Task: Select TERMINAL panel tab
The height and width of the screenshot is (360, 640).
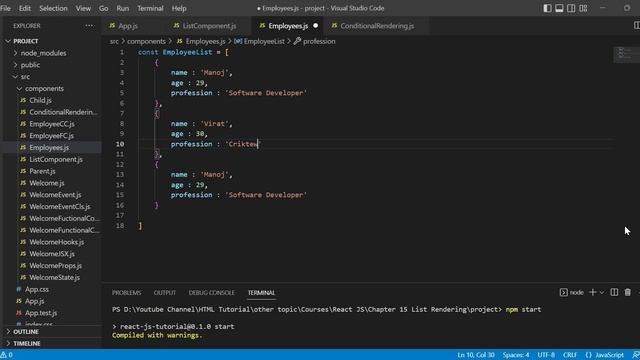Action: point(261,293)
